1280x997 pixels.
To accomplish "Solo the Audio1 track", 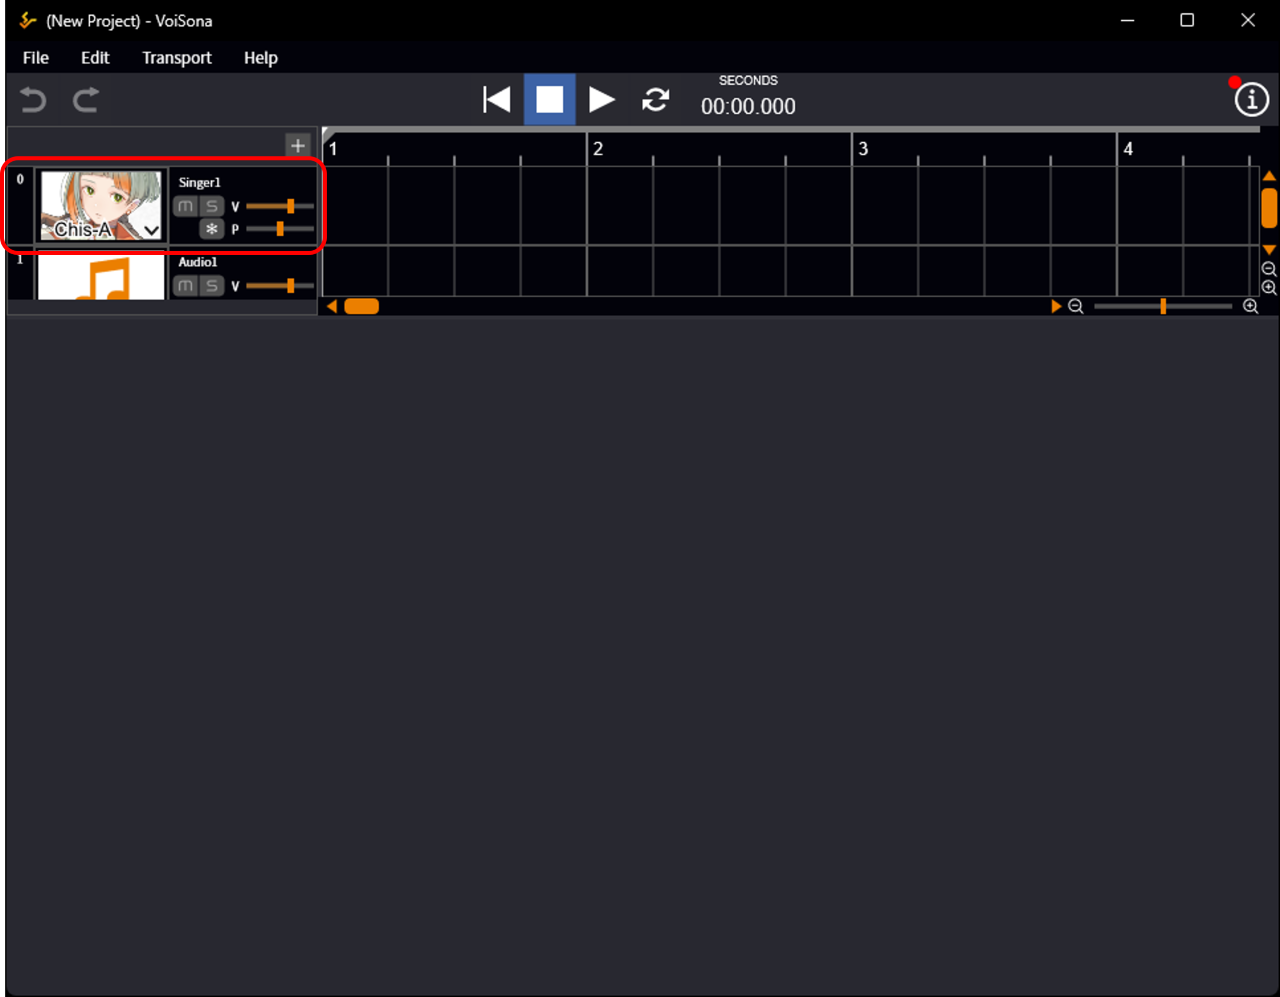I will [211, 286].
